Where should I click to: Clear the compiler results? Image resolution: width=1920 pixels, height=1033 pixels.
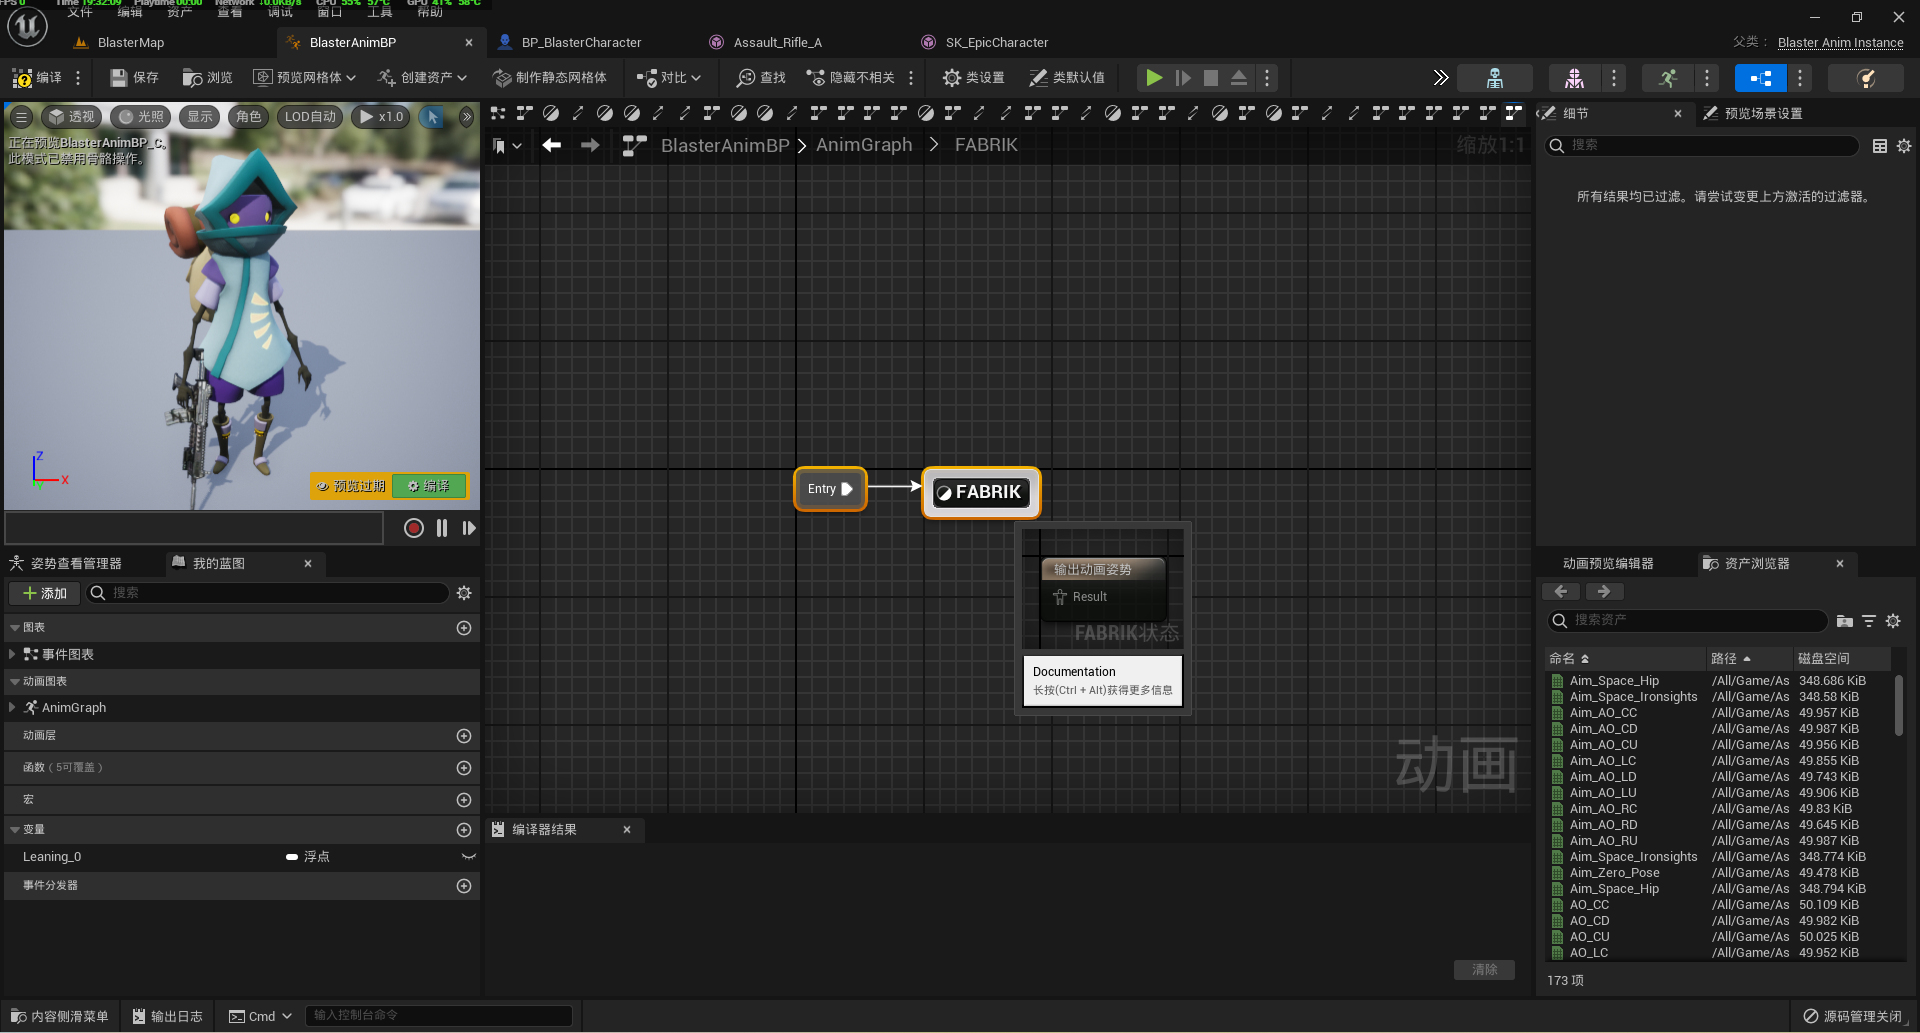[1484, 970]
